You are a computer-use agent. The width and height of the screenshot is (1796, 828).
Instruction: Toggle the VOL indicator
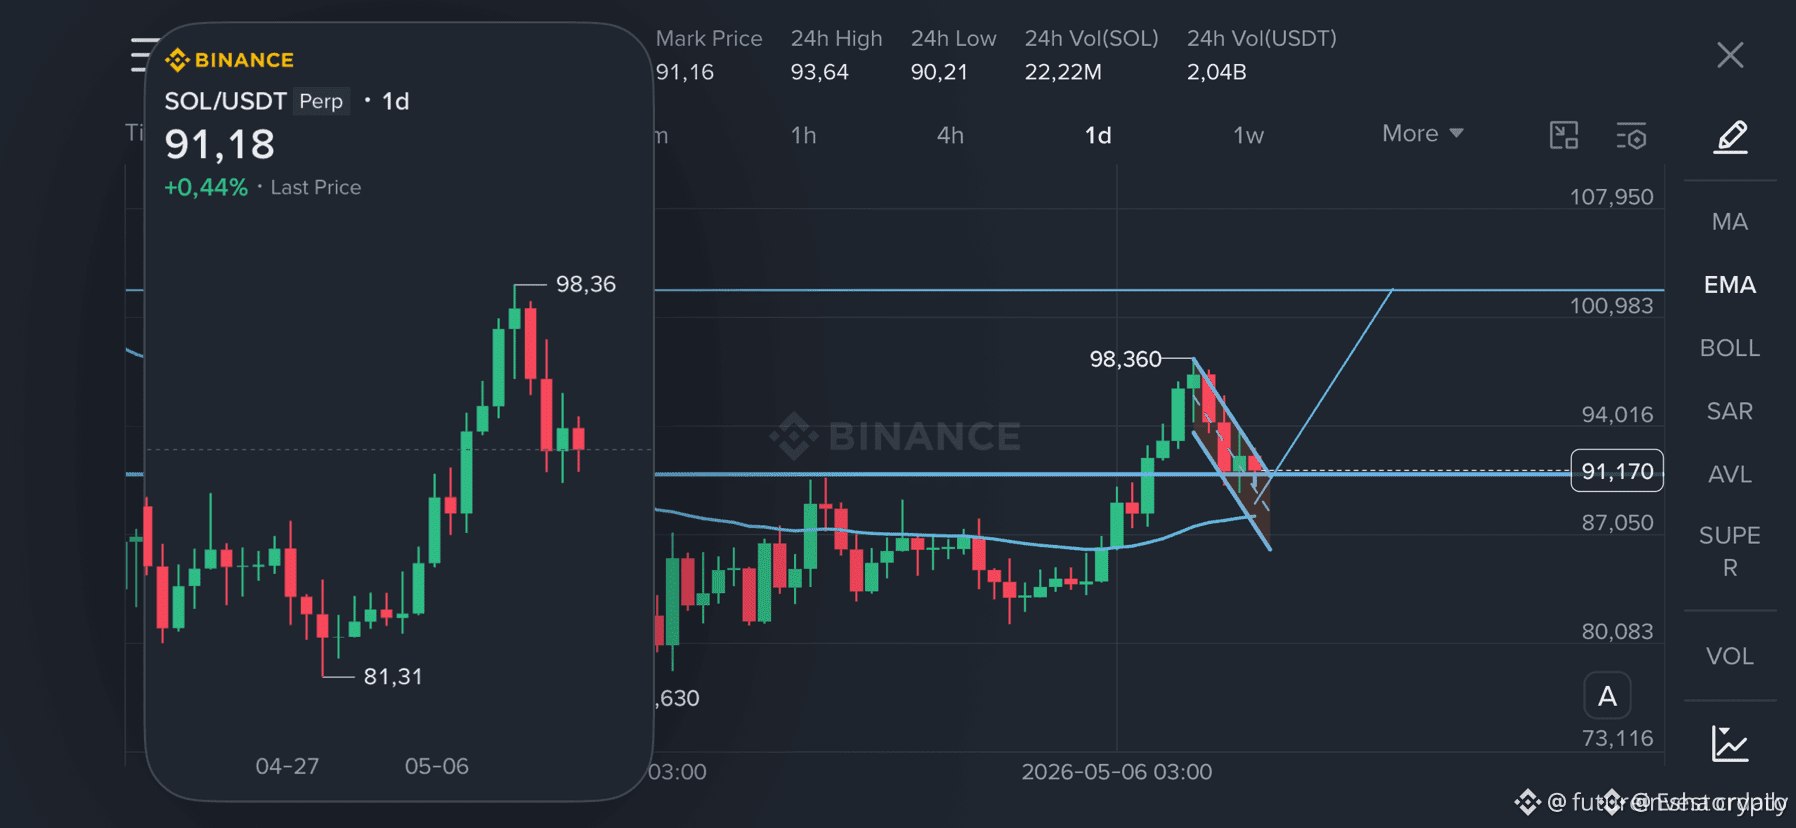[x=1730, y=656]
